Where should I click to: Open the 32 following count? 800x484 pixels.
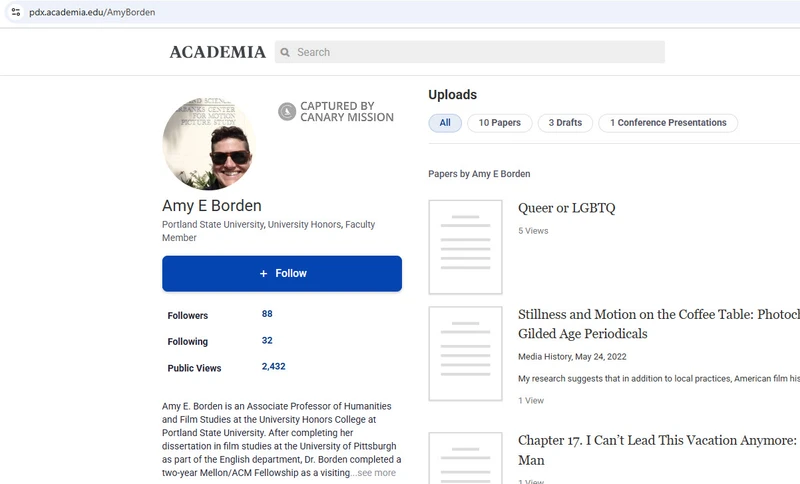coord(267,340)
